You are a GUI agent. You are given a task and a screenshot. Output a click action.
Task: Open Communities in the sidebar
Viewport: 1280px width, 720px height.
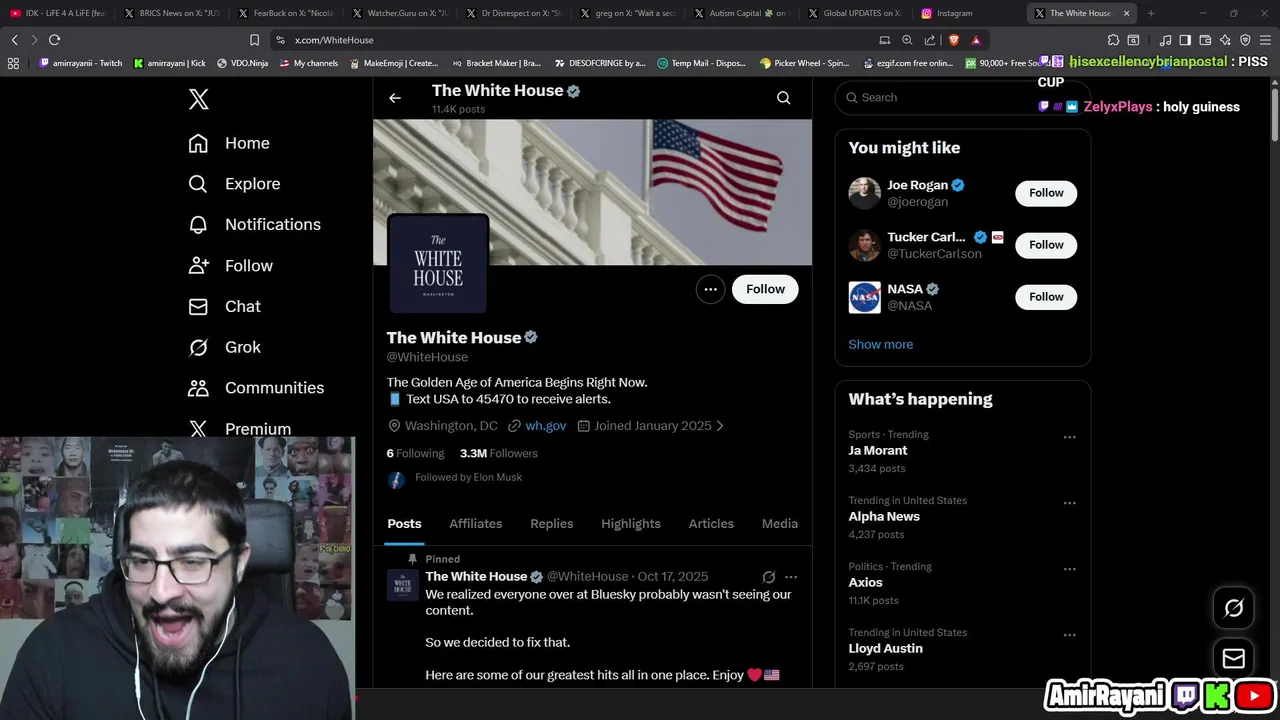tap(256, 388)
